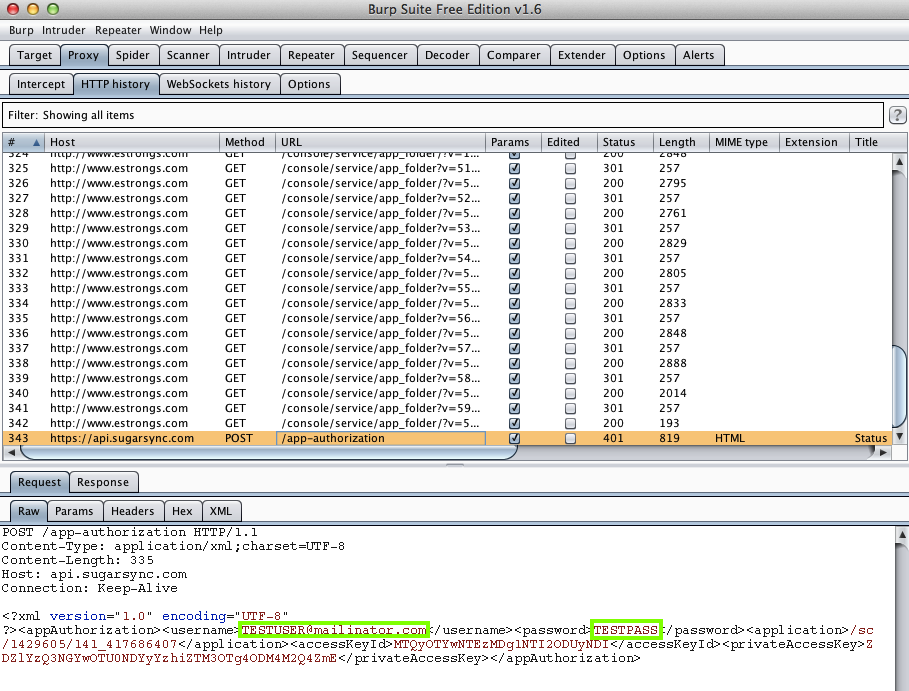Open the Headers view tab
Screen dimensions: 909x691
[x=132, y=511]
